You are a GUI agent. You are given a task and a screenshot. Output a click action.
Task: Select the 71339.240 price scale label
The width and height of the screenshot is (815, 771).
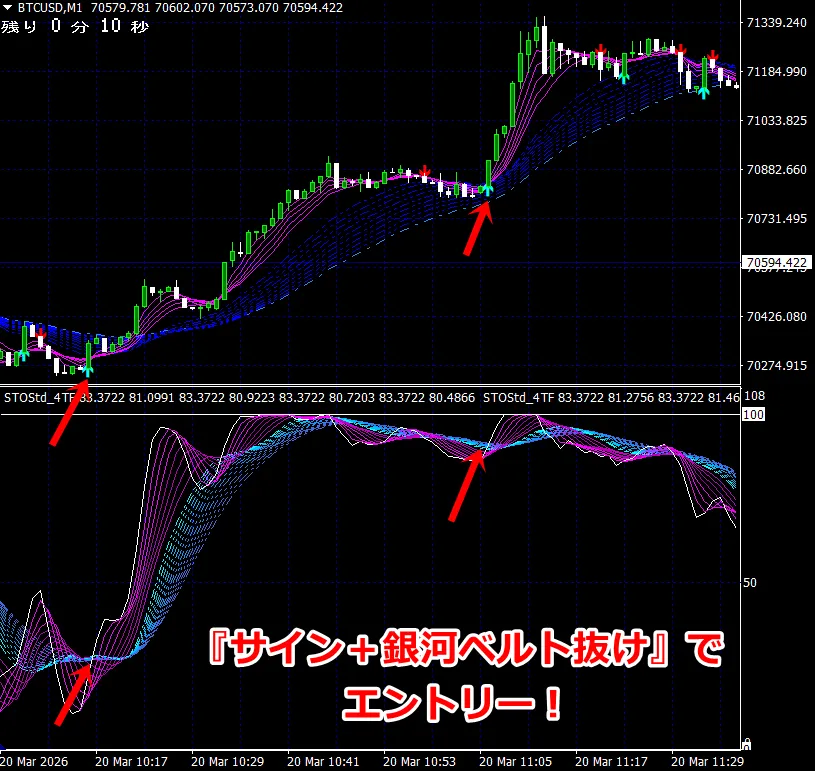(777, 22)
